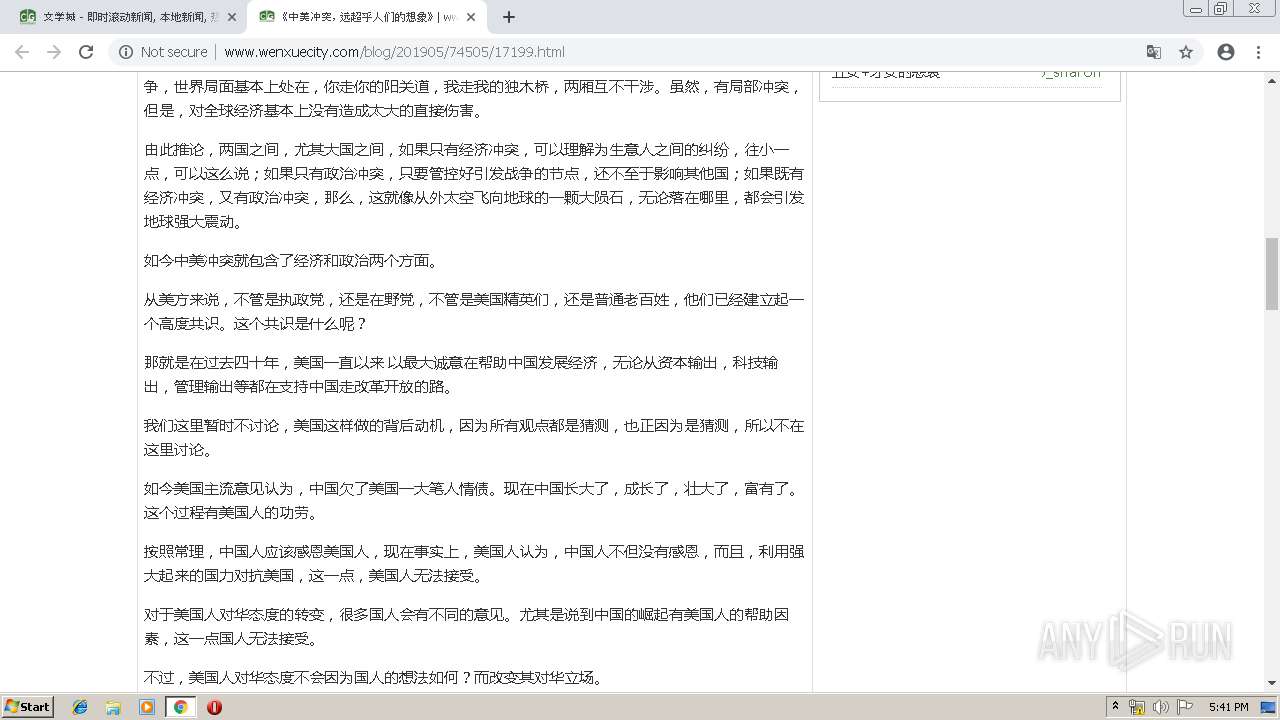
Task: Open the Not secure site information
Action: click(x=163, y=52)
